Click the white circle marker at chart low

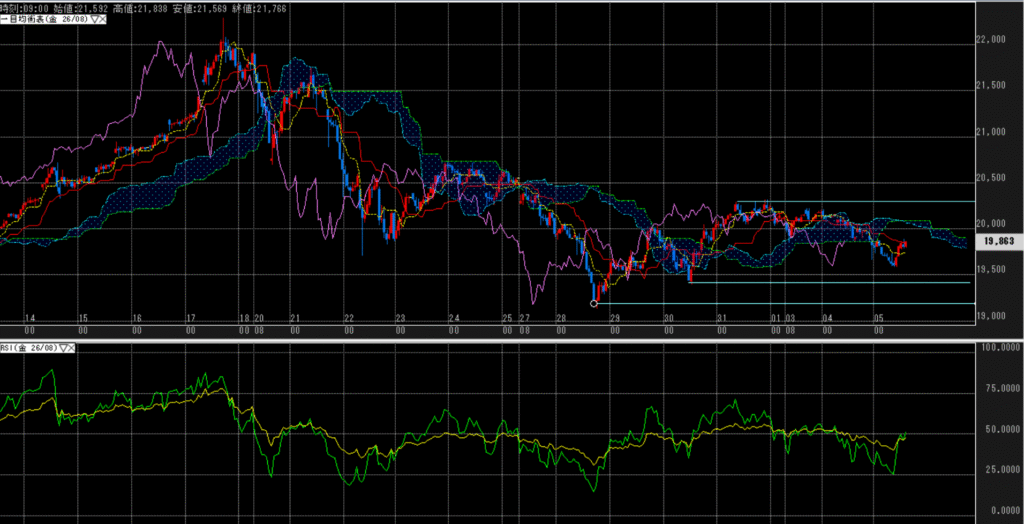pos(595,302)
